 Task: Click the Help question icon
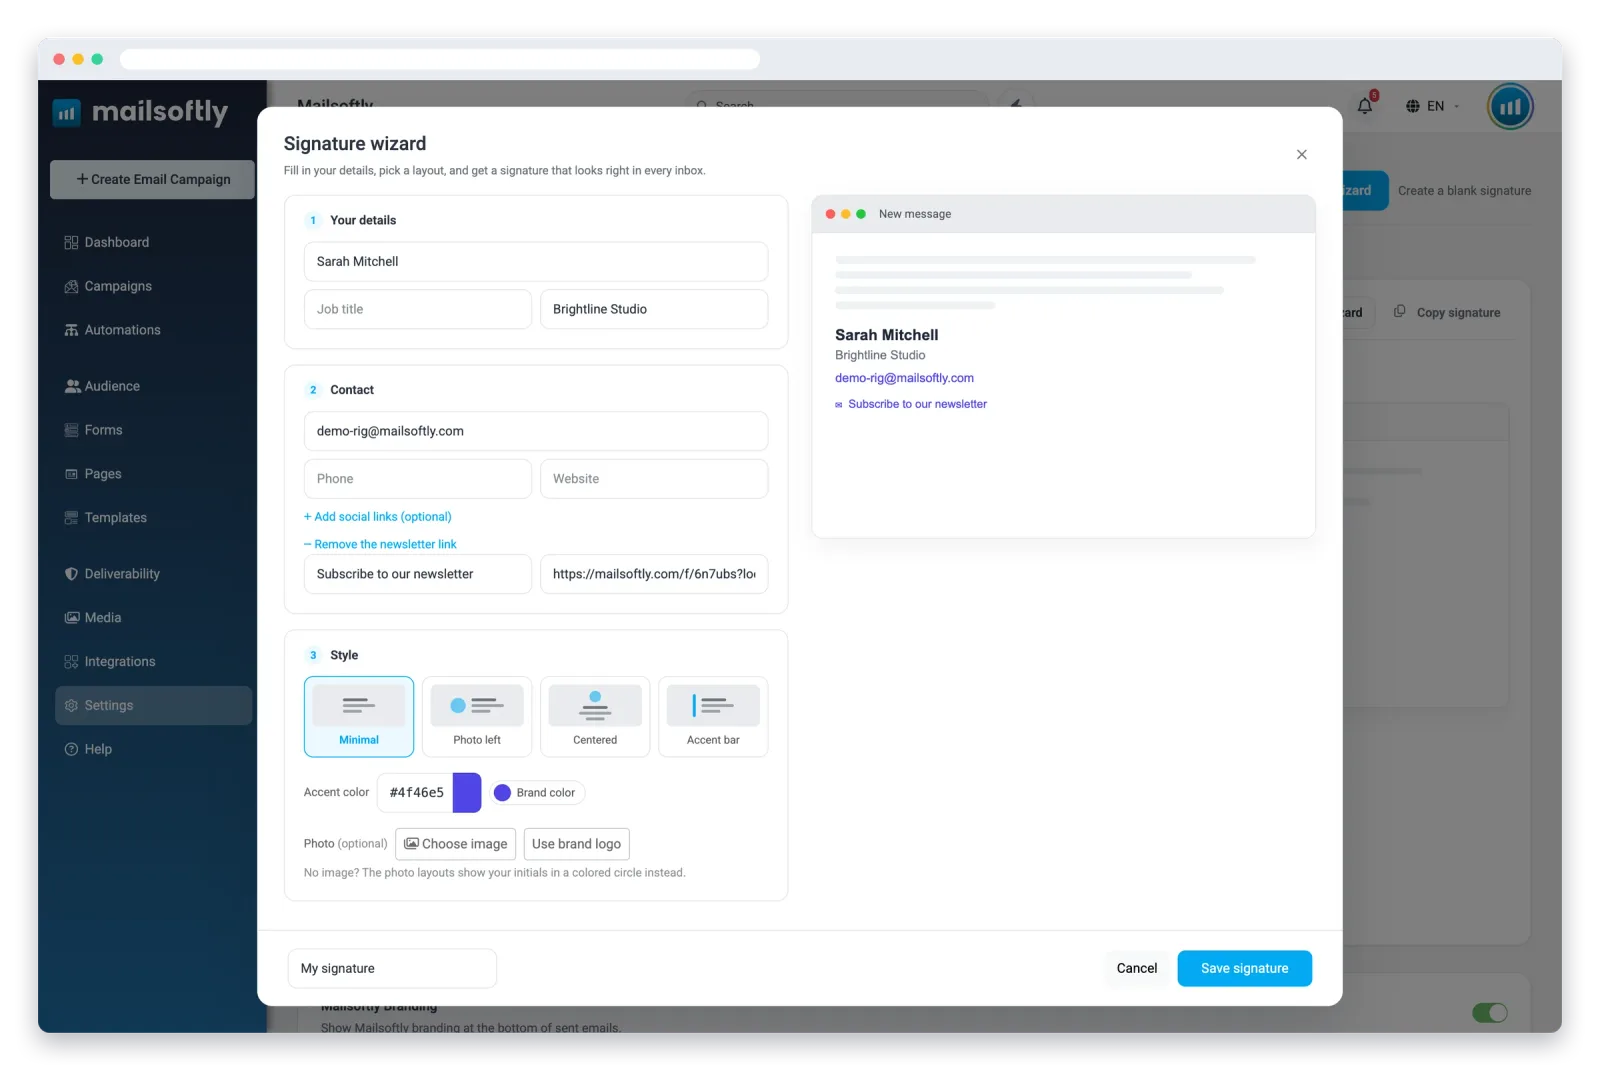tap(71, 750)
